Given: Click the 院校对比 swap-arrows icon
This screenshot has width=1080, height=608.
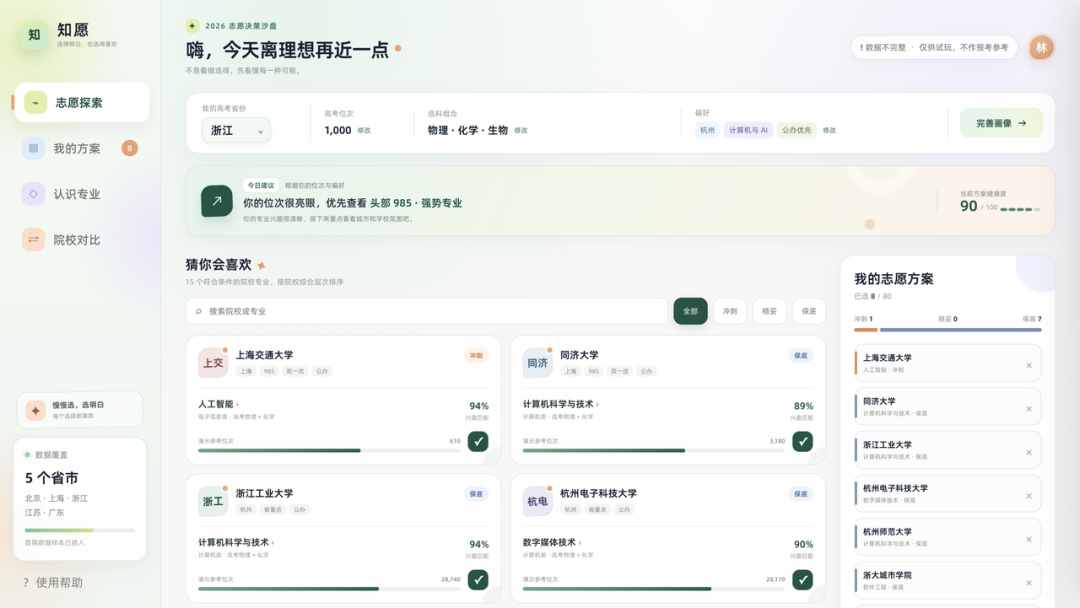Looking at the screenshot, I should 33,240.
